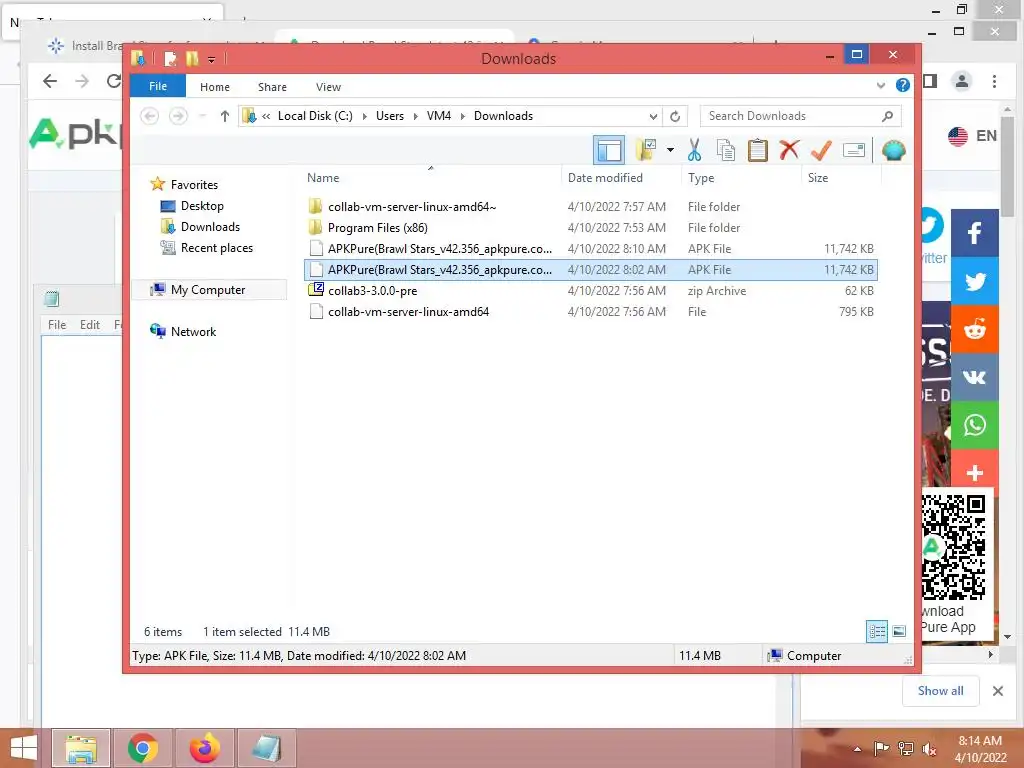Click the Classic Shell teal shell icon

(893, 151)
